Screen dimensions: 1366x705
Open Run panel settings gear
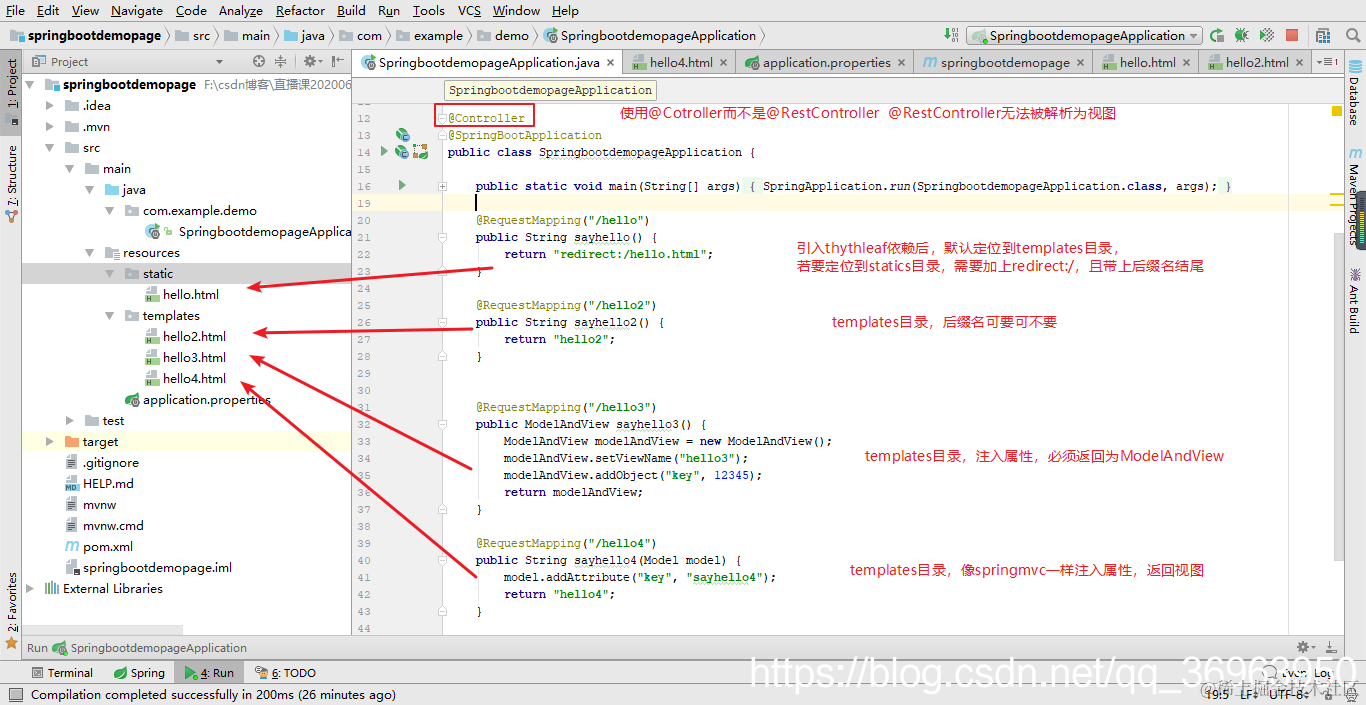(x=1306, y=647)
